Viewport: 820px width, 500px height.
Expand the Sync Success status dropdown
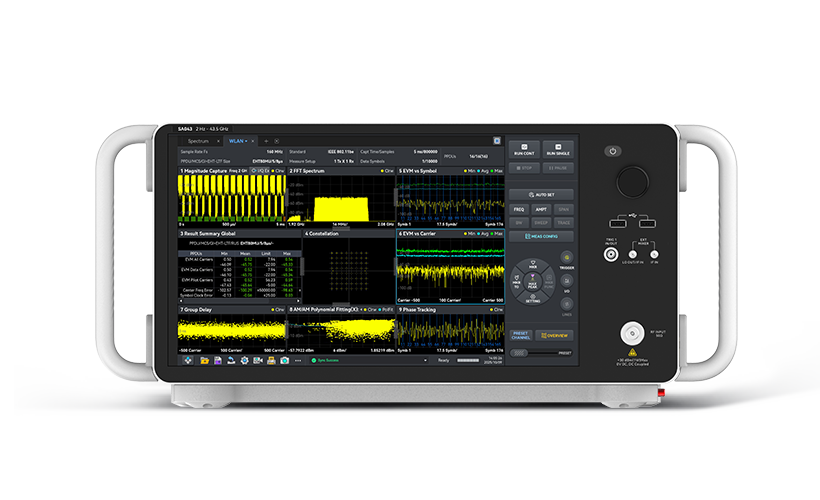point(425,359)
